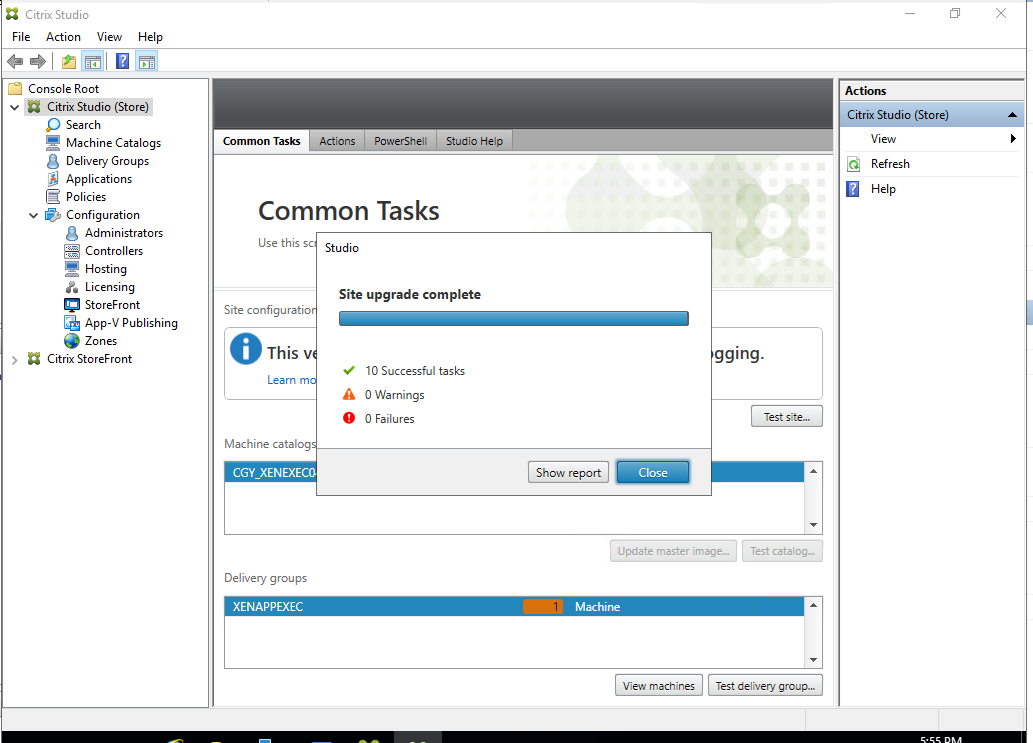Click the Test site... button
Viewport: 1033px width, 743px height.
(787, 416)
